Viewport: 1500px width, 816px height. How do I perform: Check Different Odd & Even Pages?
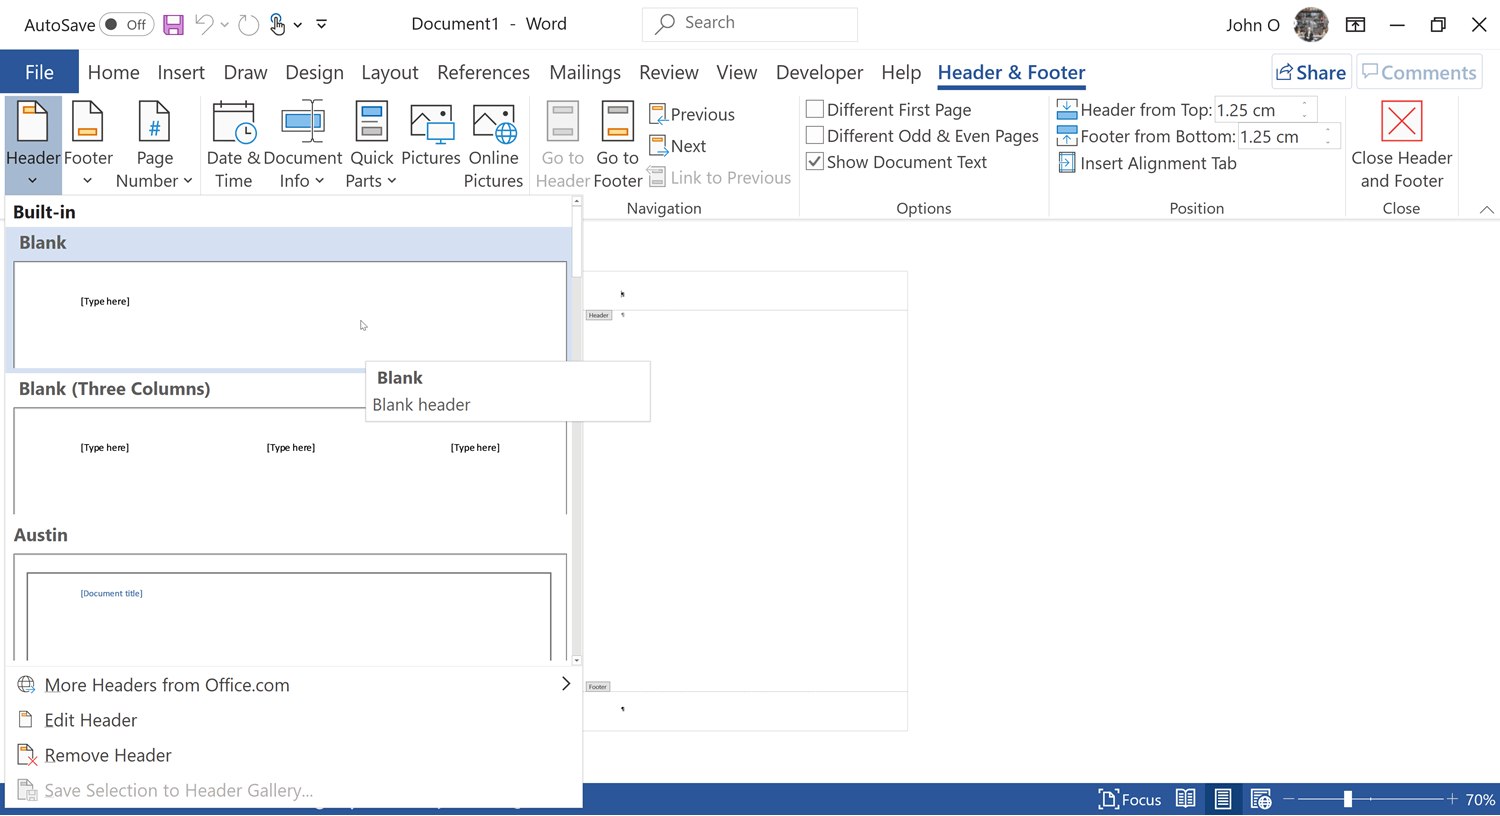point(815,136)
